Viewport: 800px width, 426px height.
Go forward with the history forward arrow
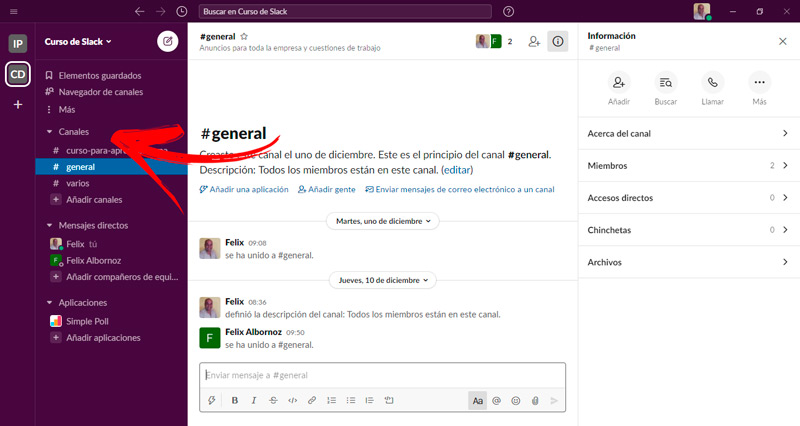tap(161, 11)
